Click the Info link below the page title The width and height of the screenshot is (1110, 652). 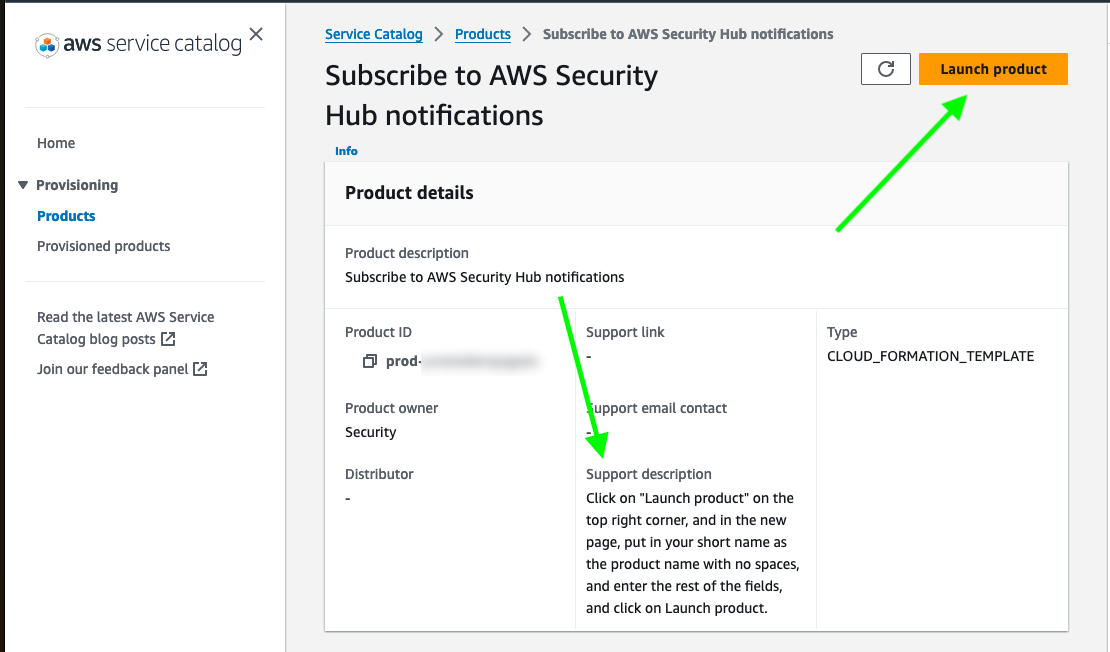(x=346, y=151)
